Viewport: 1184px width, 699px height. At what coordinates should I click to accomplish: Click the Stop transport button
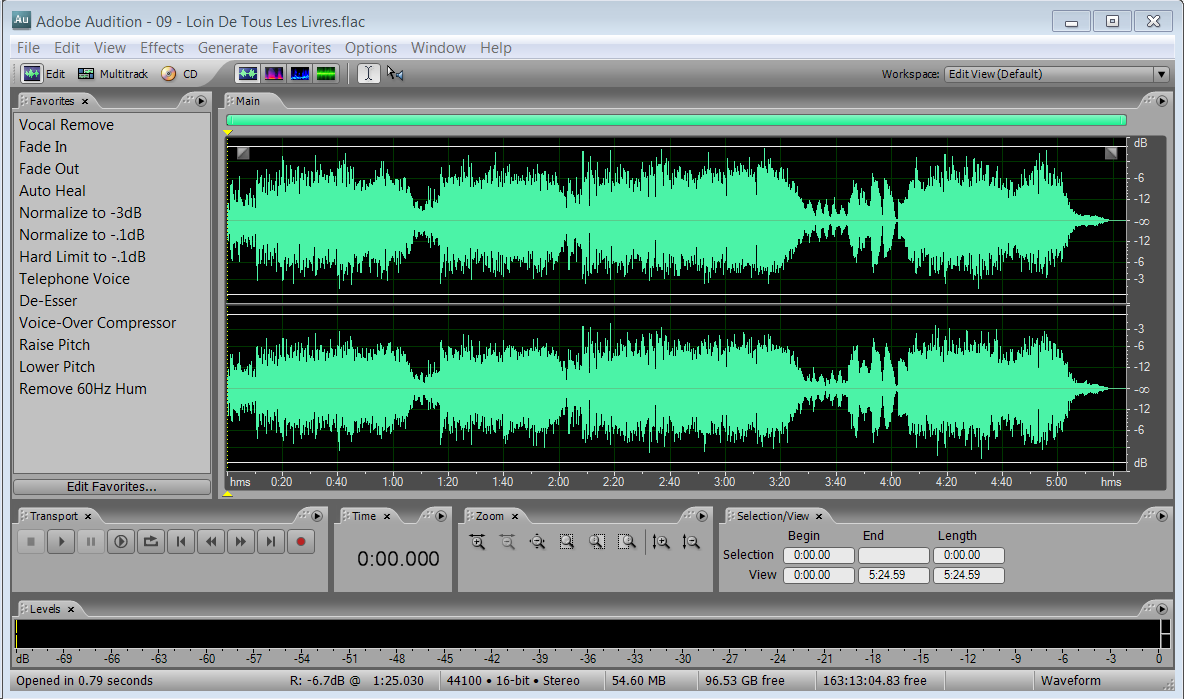click(x=31, y=541)
